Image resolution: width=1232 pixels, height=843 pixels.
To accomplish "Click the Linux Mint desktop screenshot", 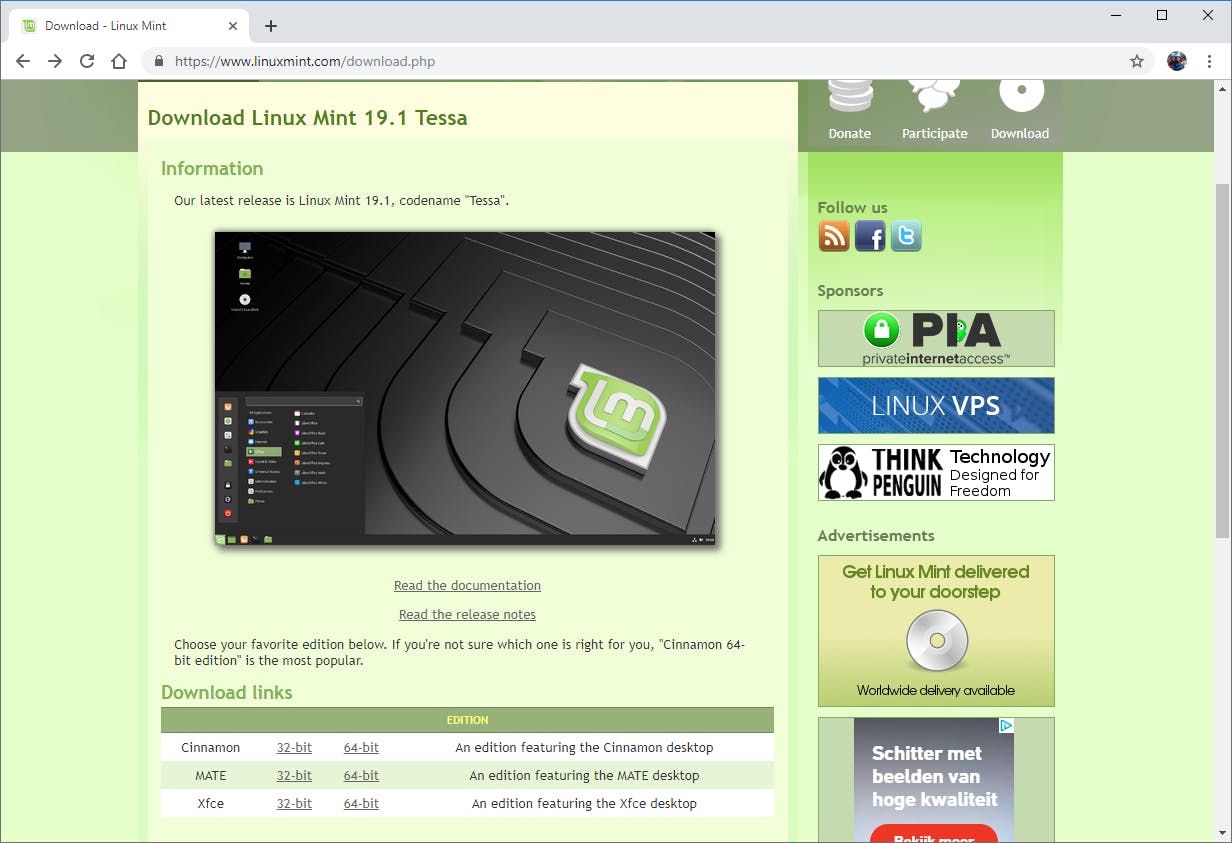I will 465,389.
